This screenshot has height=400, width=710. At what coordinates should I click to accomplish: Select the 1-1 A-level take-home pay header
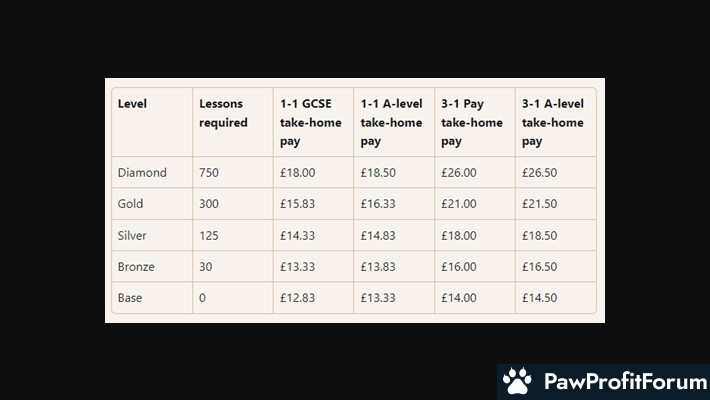click(x=392, y=122)
